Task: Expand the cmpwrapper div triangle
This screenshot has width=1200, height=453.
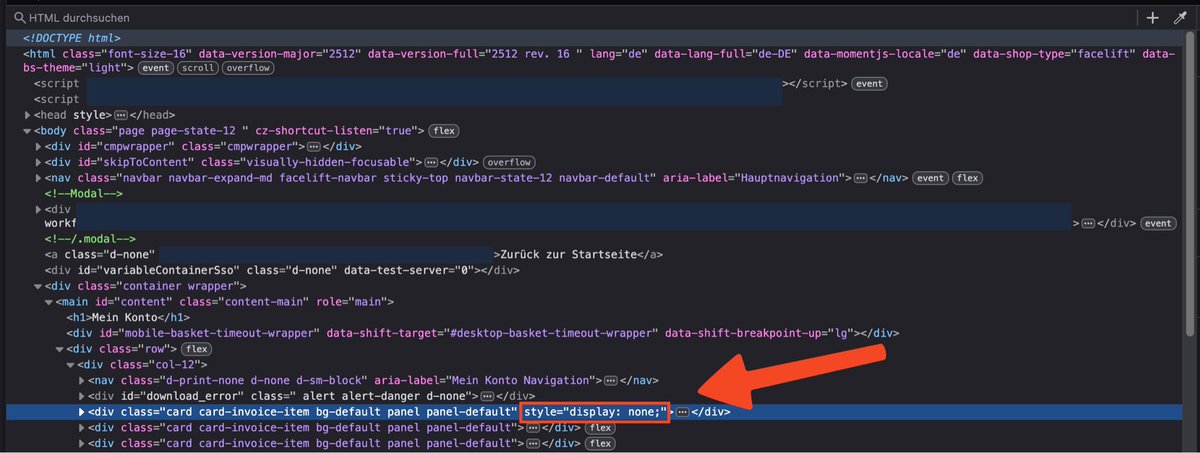Action: pyautogui.click(x=38, y=147)
